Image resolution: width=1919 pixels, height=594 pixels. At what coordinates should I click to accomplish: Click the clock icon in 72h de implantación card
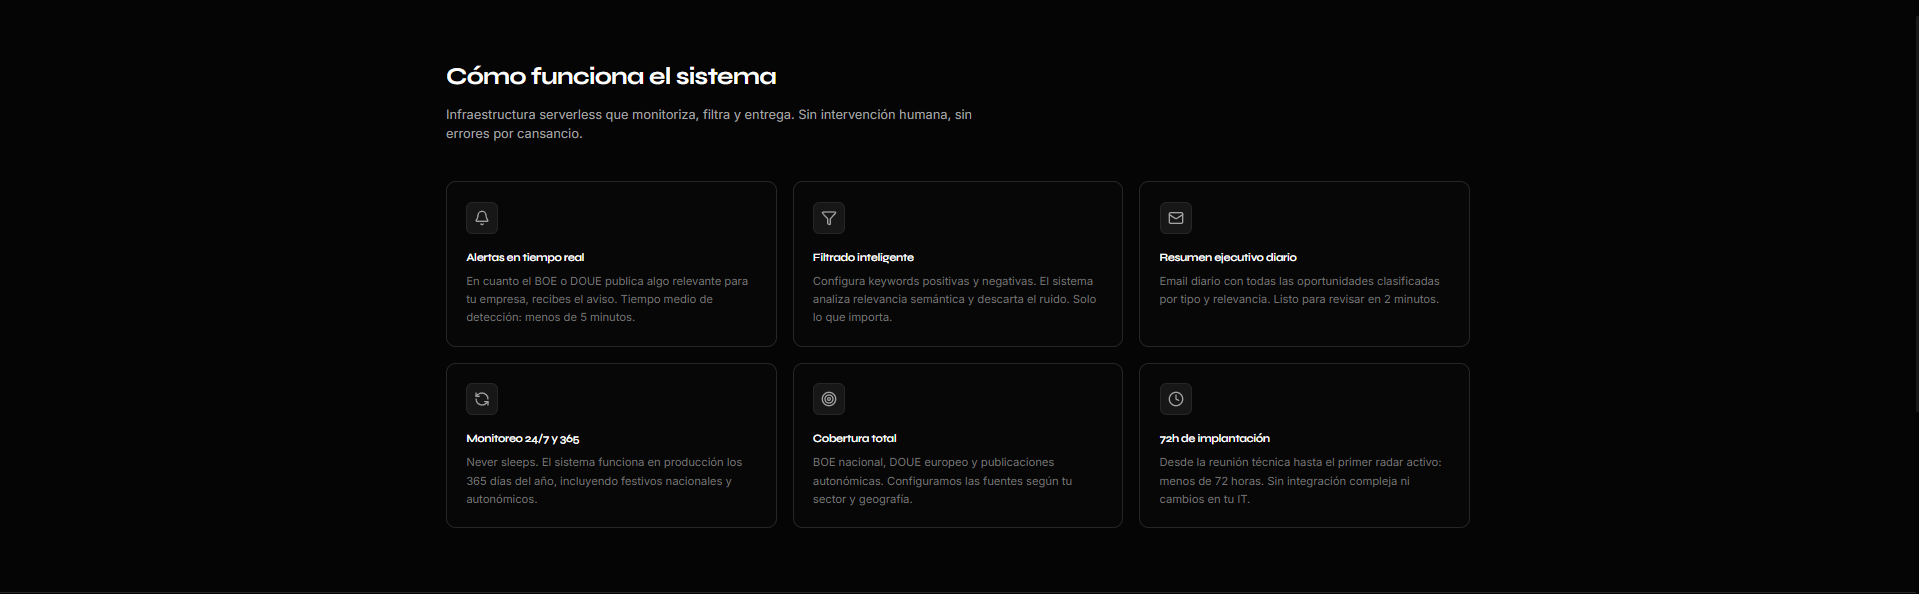[x=1176, y=399]
